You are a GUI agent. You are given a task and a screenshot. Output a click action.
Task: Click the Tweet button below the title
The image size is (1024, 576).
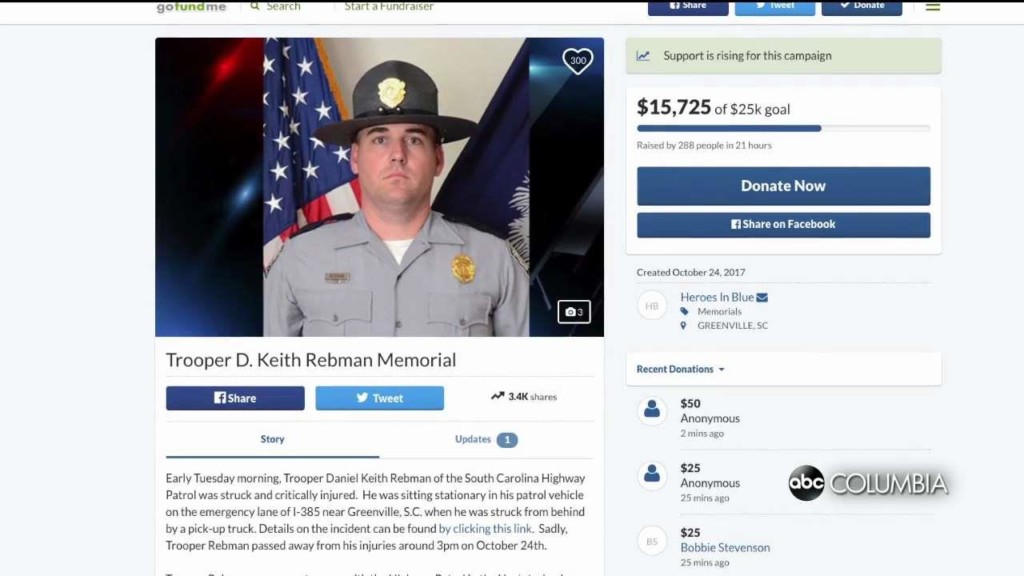coord(379,398)
